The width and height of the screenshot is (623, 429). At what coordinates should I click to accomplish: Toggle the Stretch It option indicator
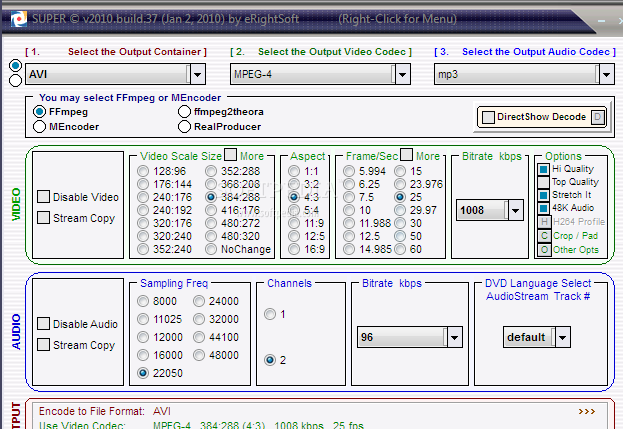tap(544, 195)
